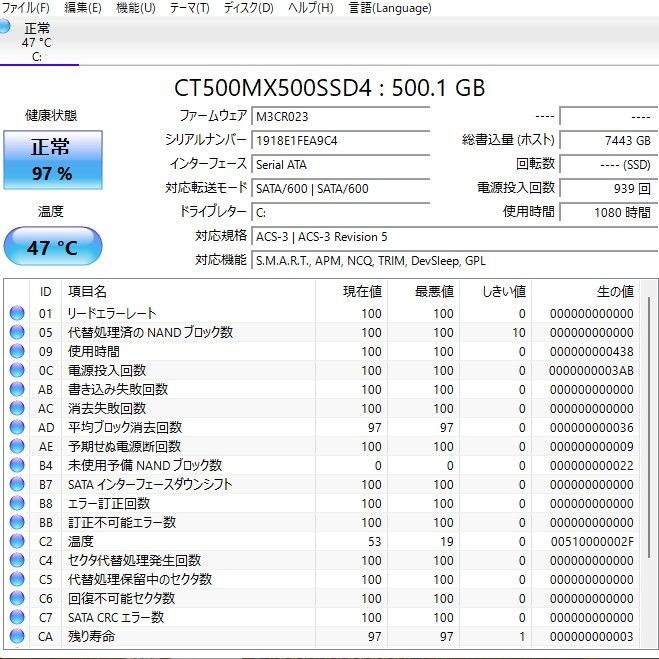Click the status icon for 01 リードエラーレート
The height and width of the screenshot is (659, 659).
point(17,313)
